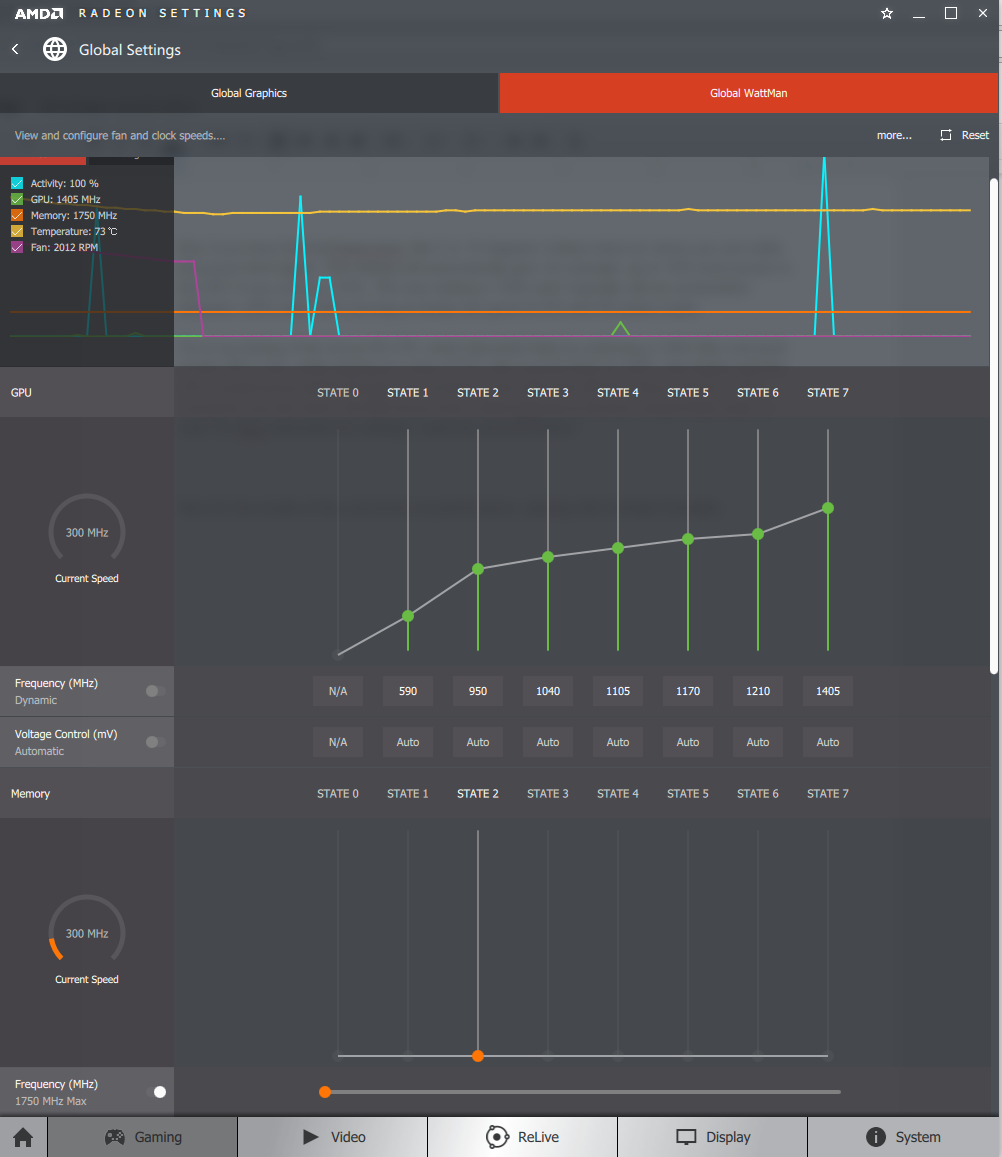Click GPU State 7 frequency field 1405

pos(828,691)
